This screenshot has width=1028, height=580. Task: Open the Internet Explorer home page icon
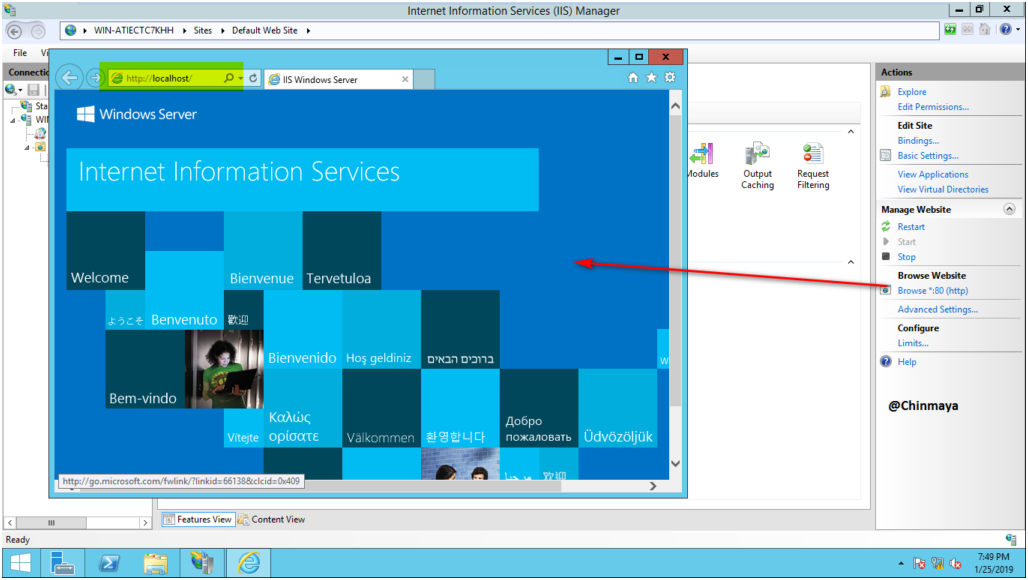633,77
